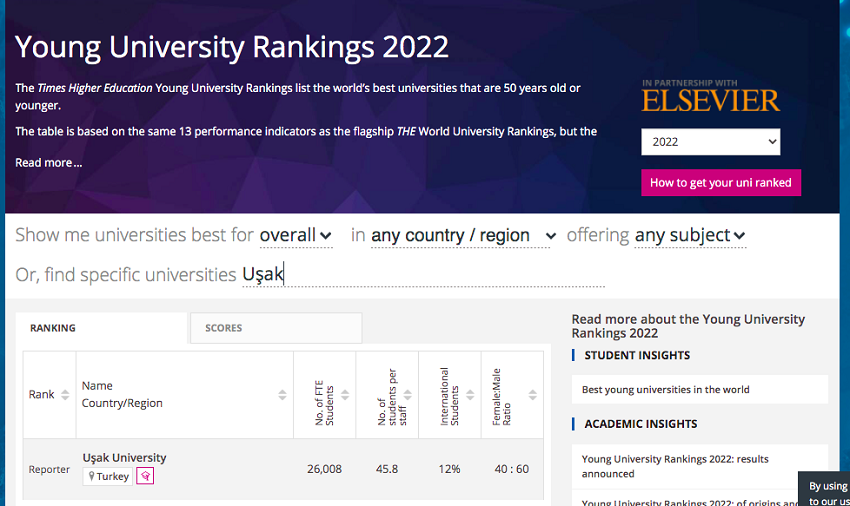Open the Uşak University link
The width and height of the screenshot is (850, 506).
pyautogui.click(x=125, y=458)
